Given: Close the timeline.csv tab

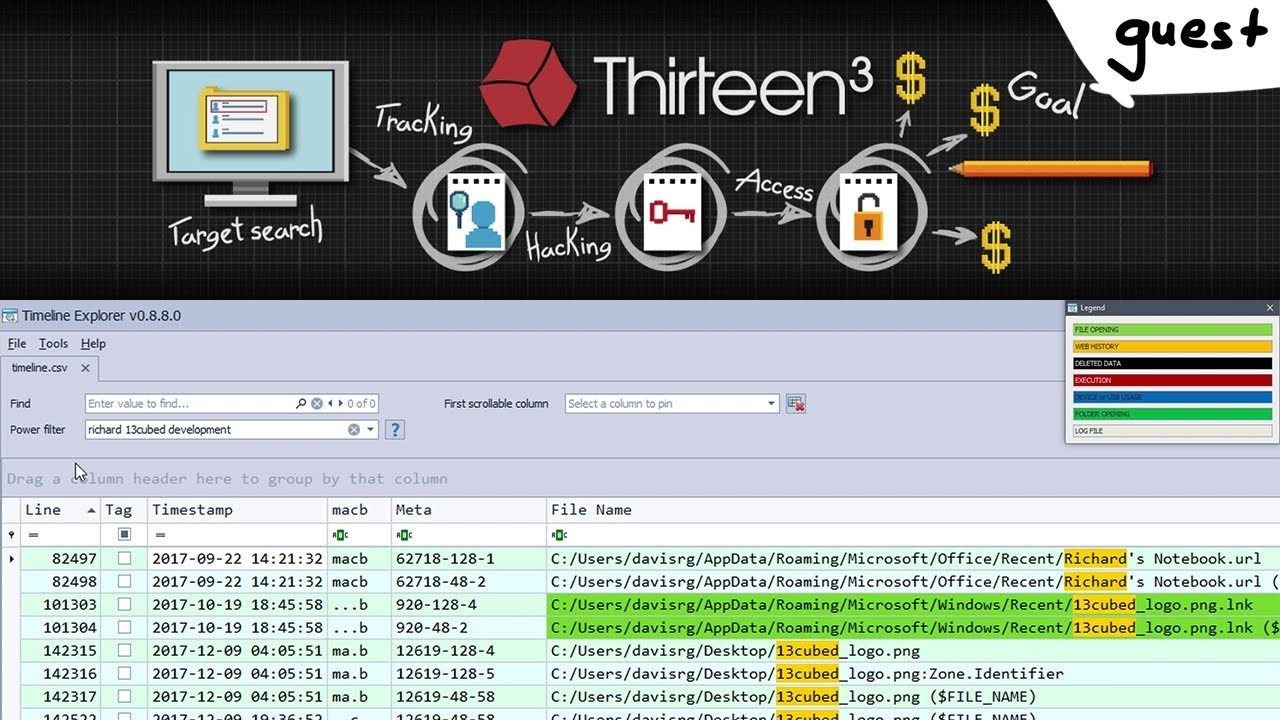Looking at the screenshot, I should 85,368.
